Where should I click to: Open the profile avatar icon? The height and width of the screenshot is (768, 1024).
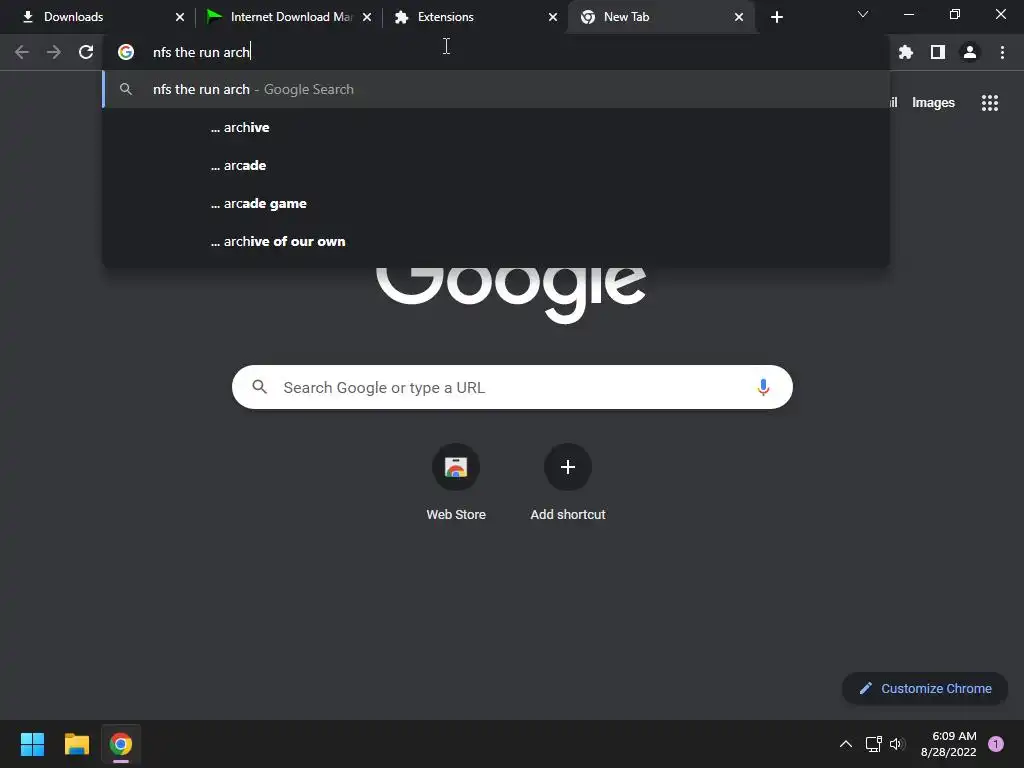point(970,52)
